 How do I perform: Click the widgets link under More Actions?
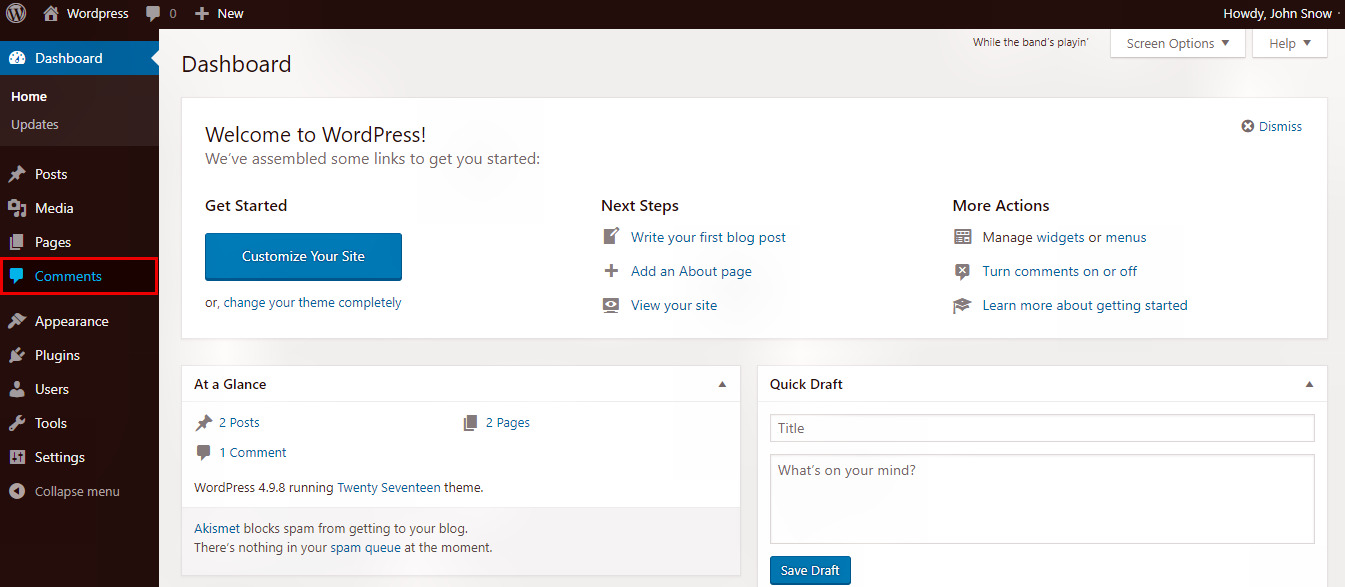(1060, 237)
